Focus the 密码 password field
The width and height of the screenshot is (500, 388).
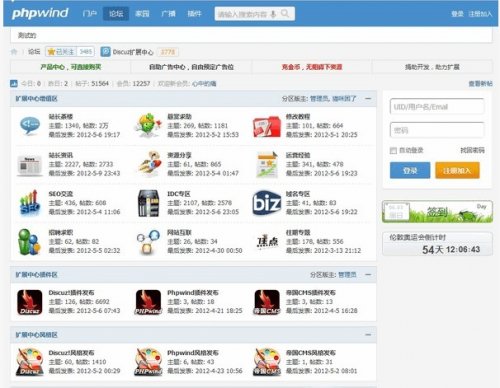437,130
